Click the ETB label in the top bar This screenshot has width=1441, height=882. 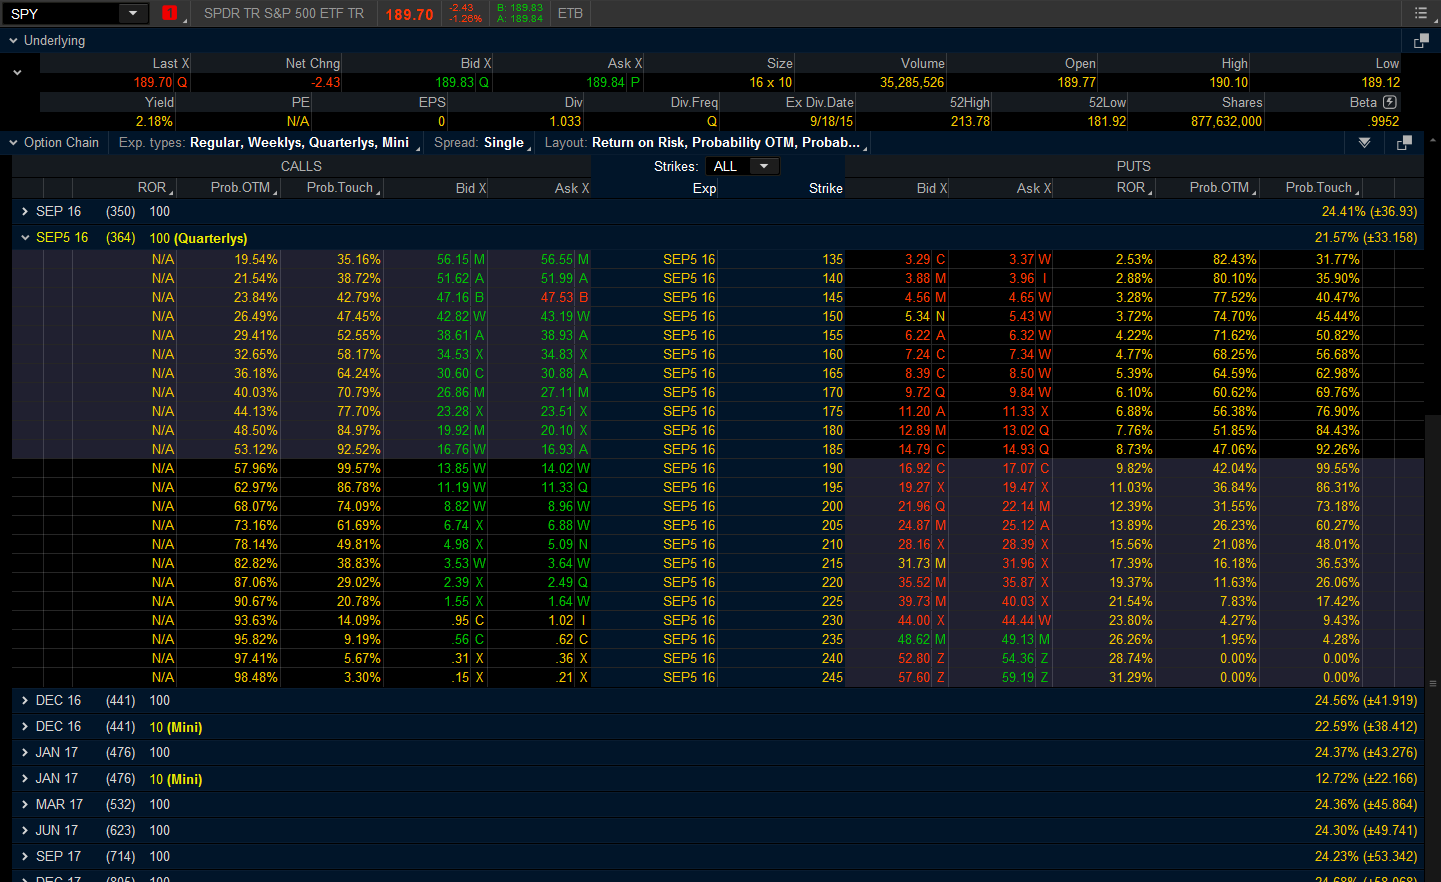click(x=570, y=13)
